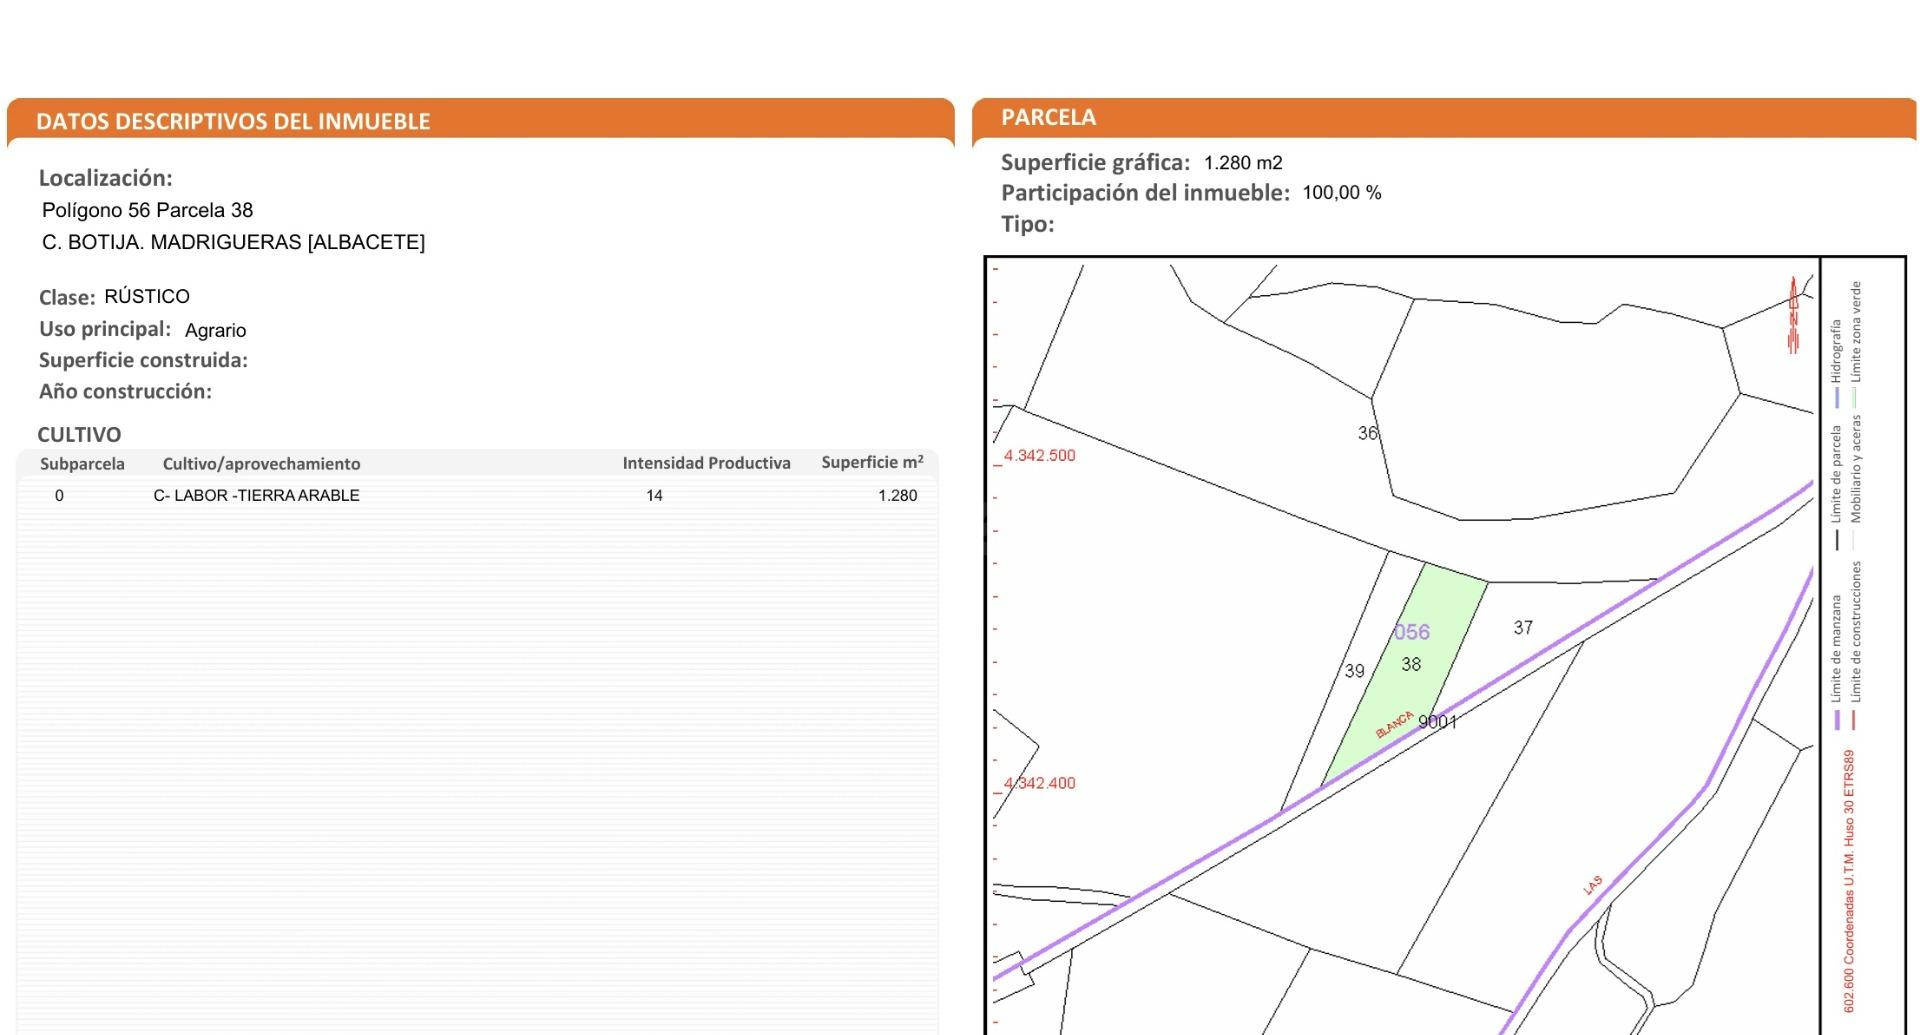The height and width of the screenshot is (1035, 1920).
Task: Select parcel 36 label on map
Action: tap(1368, 433)
